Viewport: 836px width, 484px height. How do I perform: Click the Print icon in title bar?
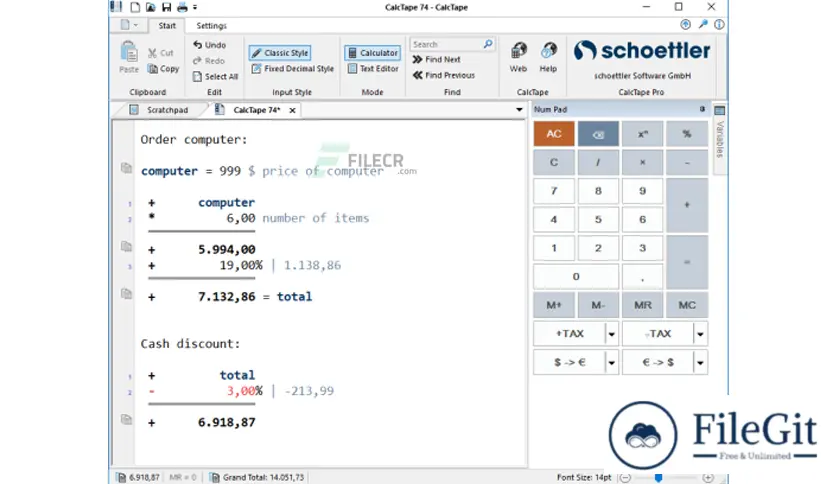coord(182,7)
